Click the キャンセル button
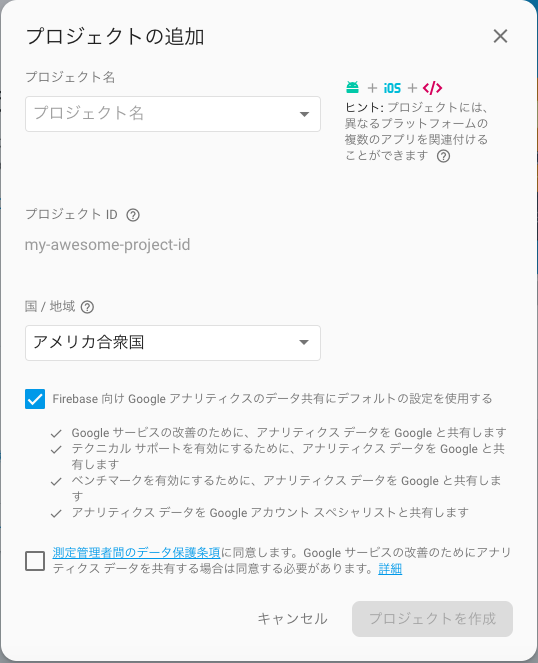538x663 pixels. pyautogui.click(x=293, y=619)
